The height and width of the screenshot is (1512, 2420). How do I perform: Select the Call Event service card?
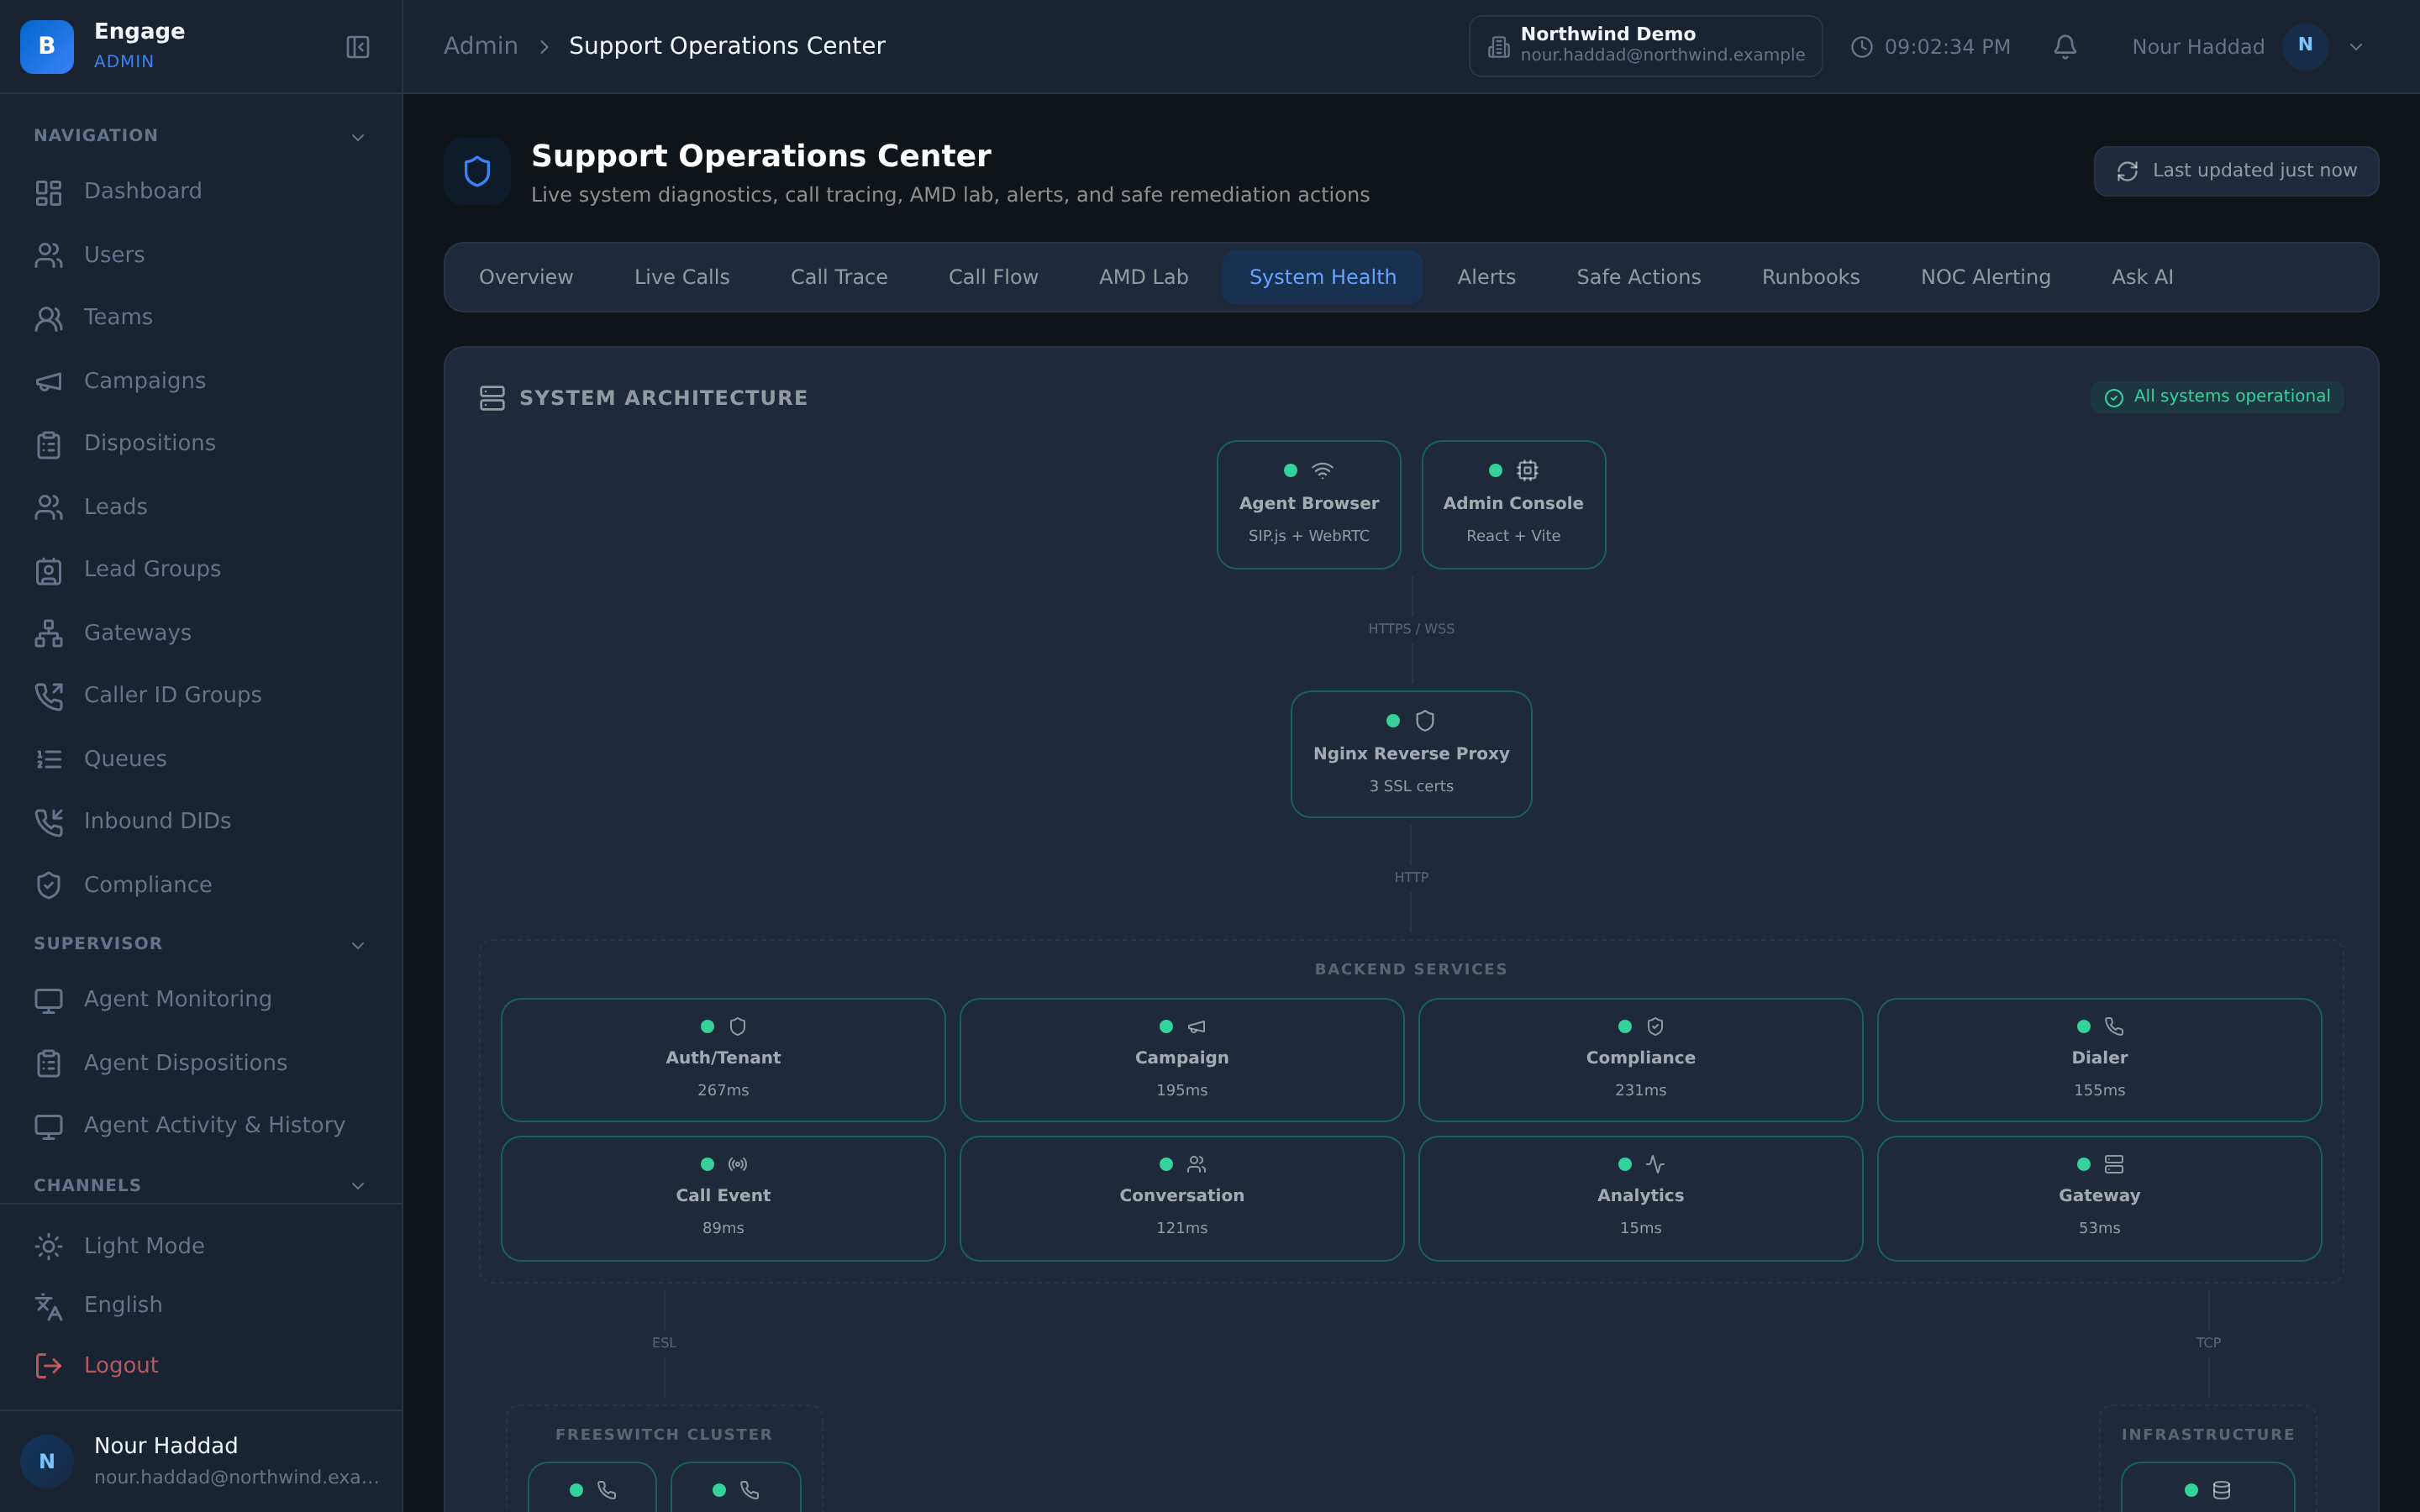[723, 1198]
